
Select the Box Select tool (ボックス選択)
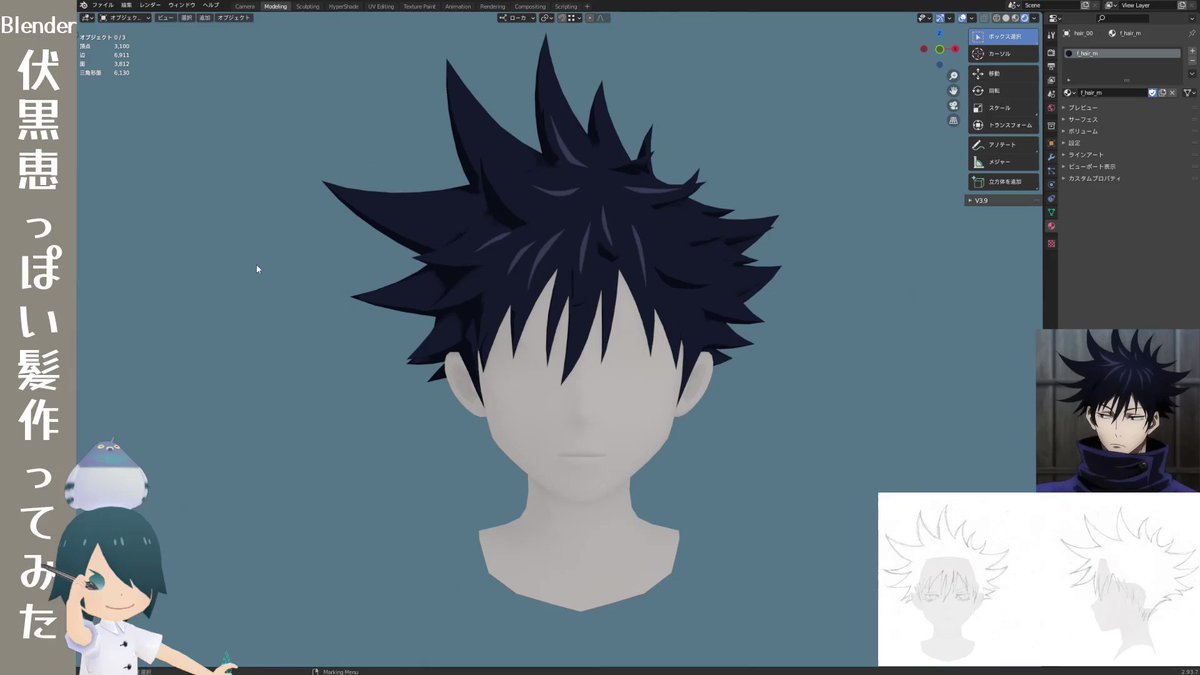[x=1003, y=36]
